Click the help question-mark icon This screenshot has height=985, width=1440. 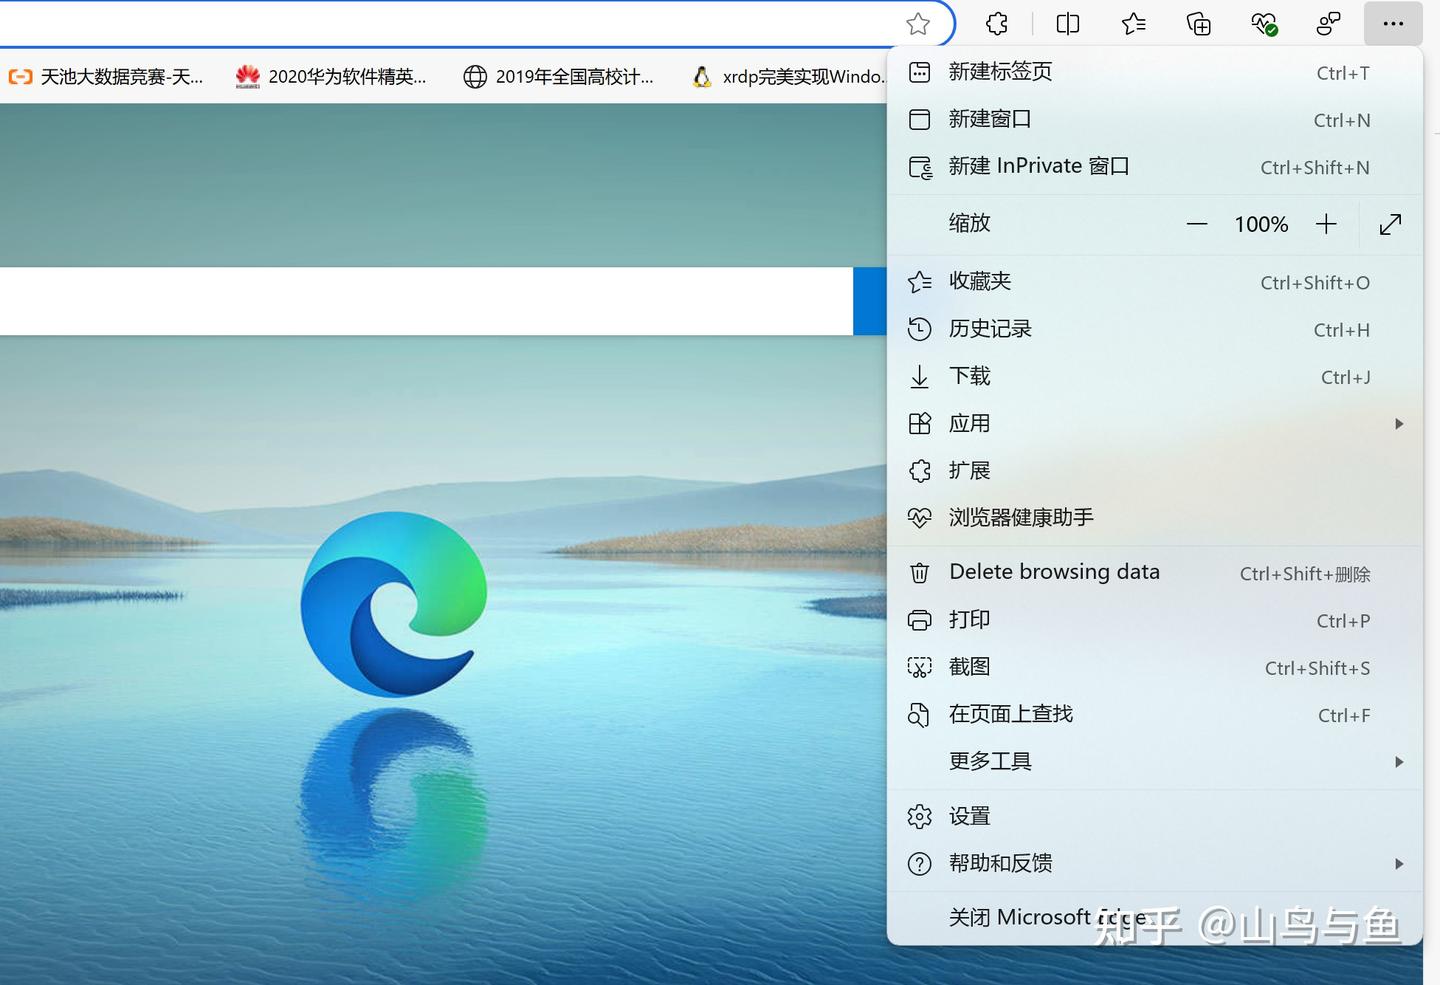pos(919,863)
